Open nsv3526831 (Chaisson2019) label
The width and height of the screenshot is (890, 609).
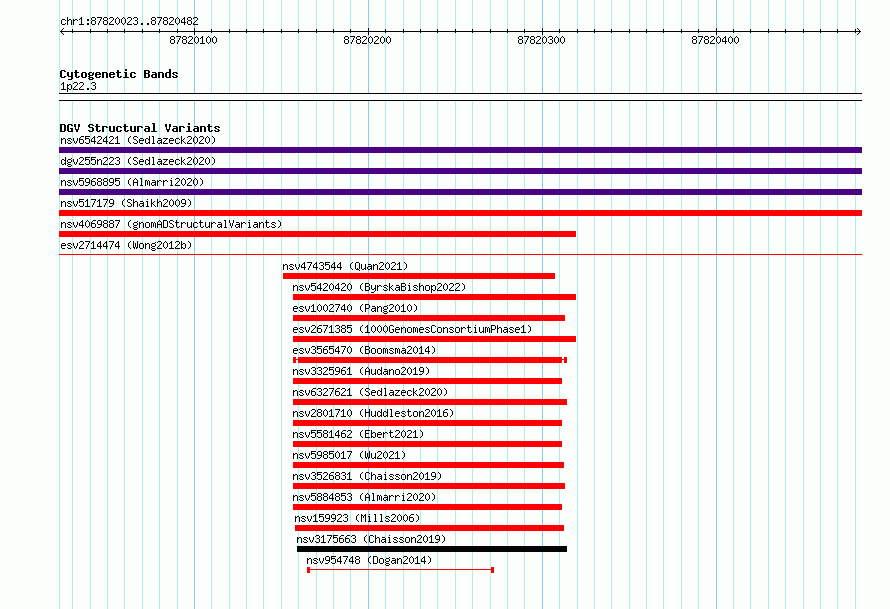pyautogui.click(x=367, y=476)
